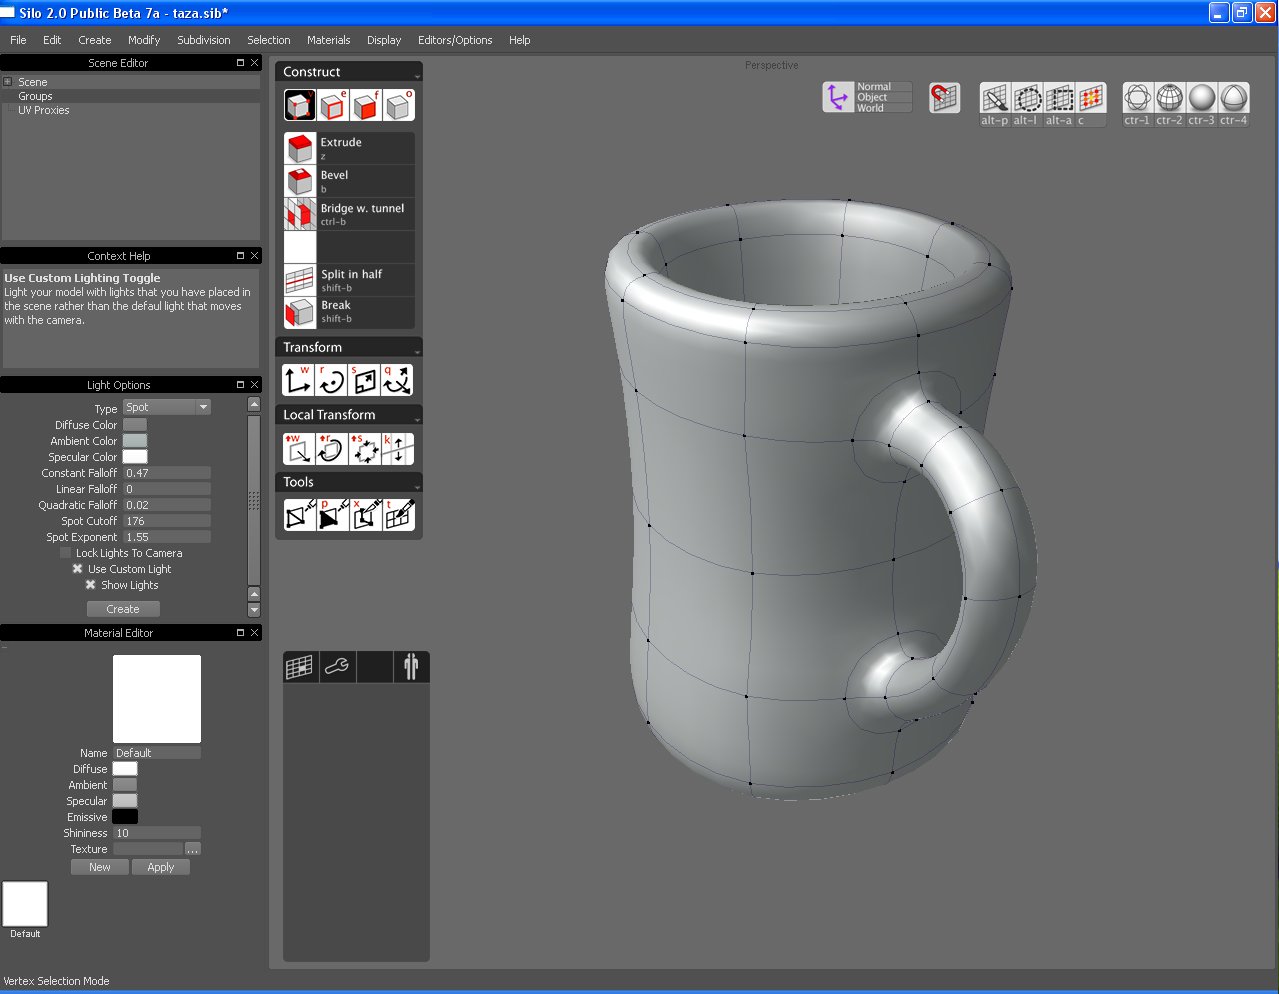
Task: Select face selection mode cube icon
Action: [366, 105]
